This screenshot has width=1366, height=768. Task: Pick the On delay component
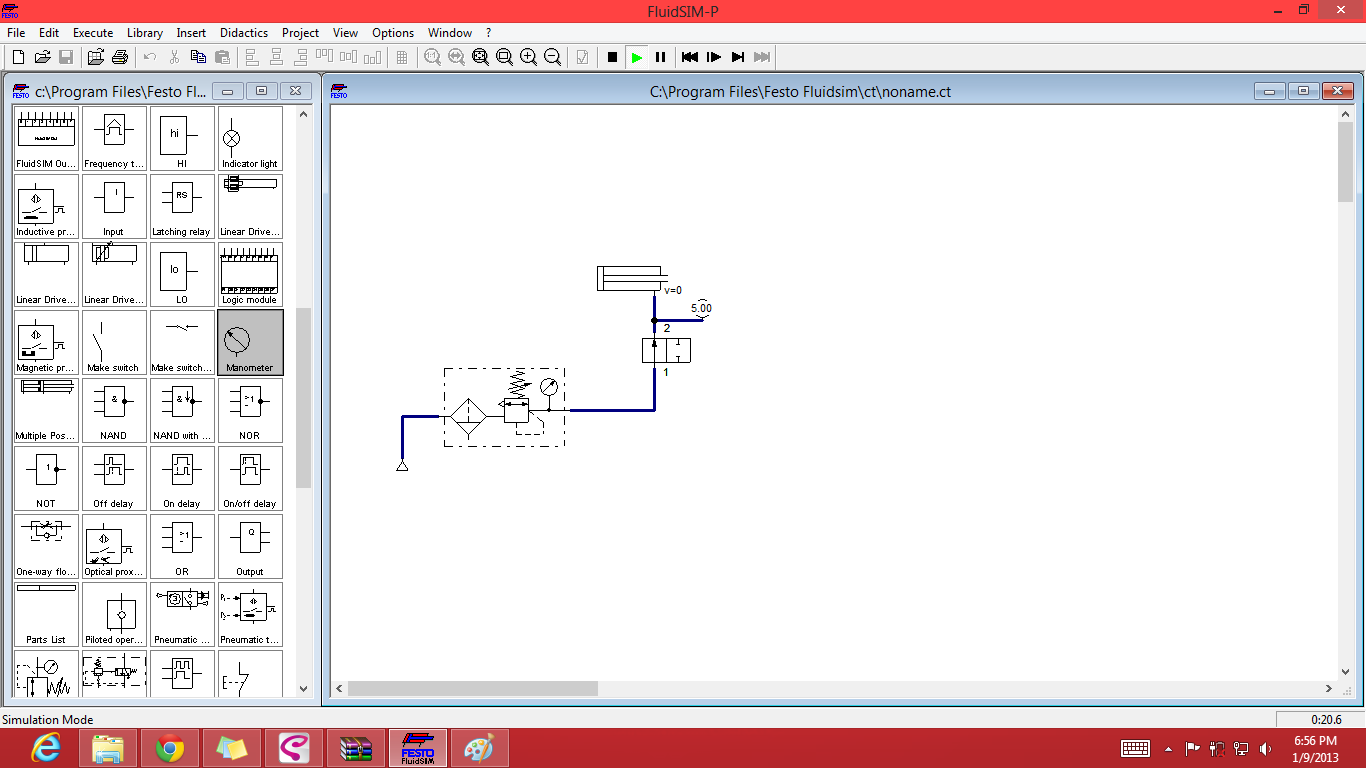[x=182, y=478]
